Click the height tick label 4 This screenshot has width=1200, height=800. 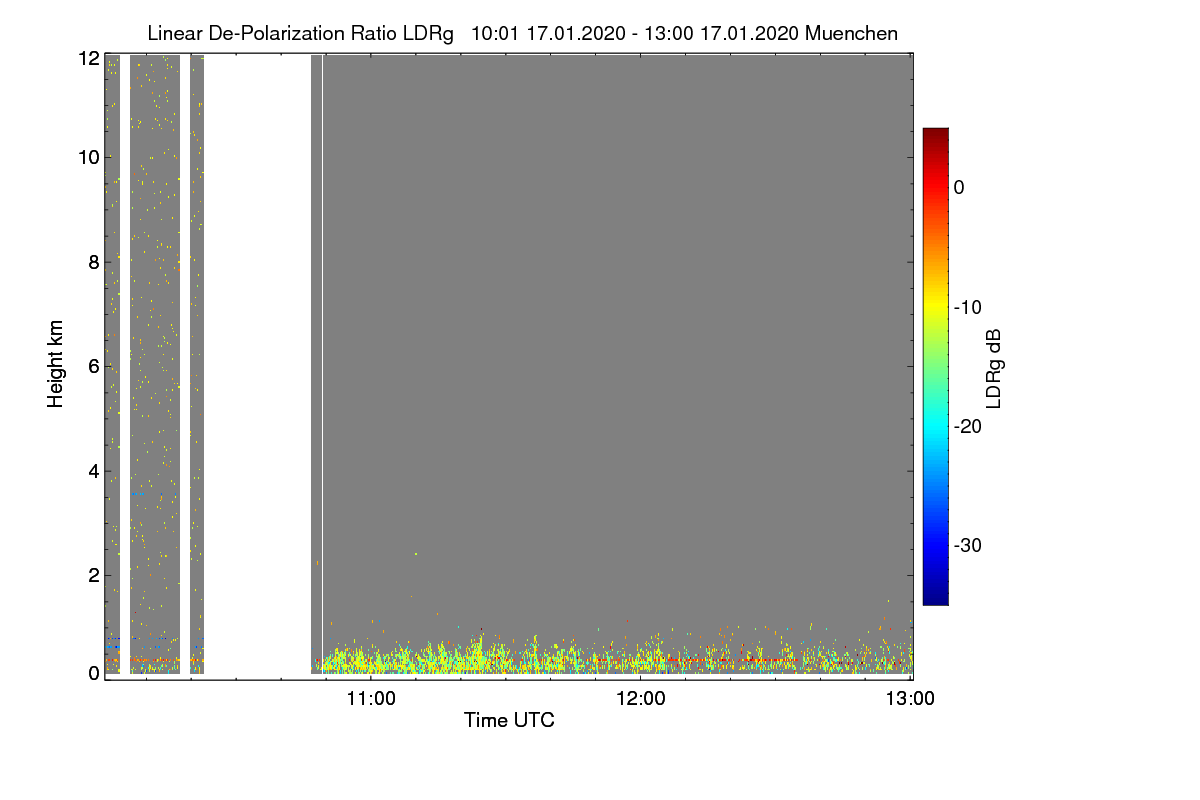click(x=95, y=471)
